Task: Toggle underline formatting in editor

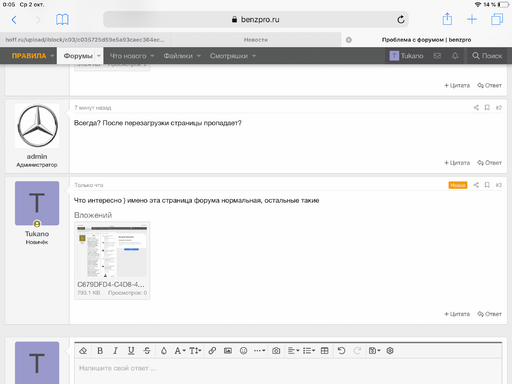Action: [131, 351]
